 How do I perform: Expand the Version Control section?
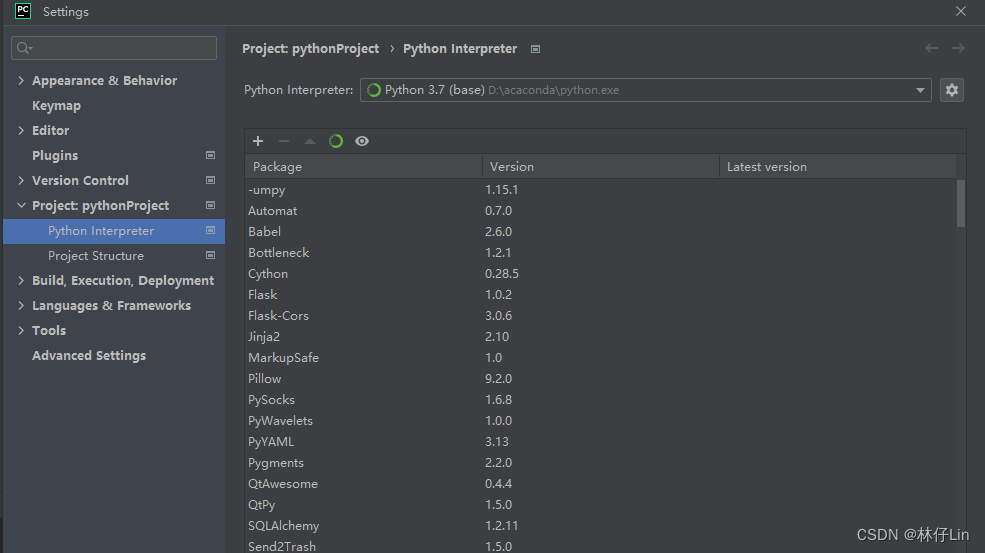click(21, 180)
